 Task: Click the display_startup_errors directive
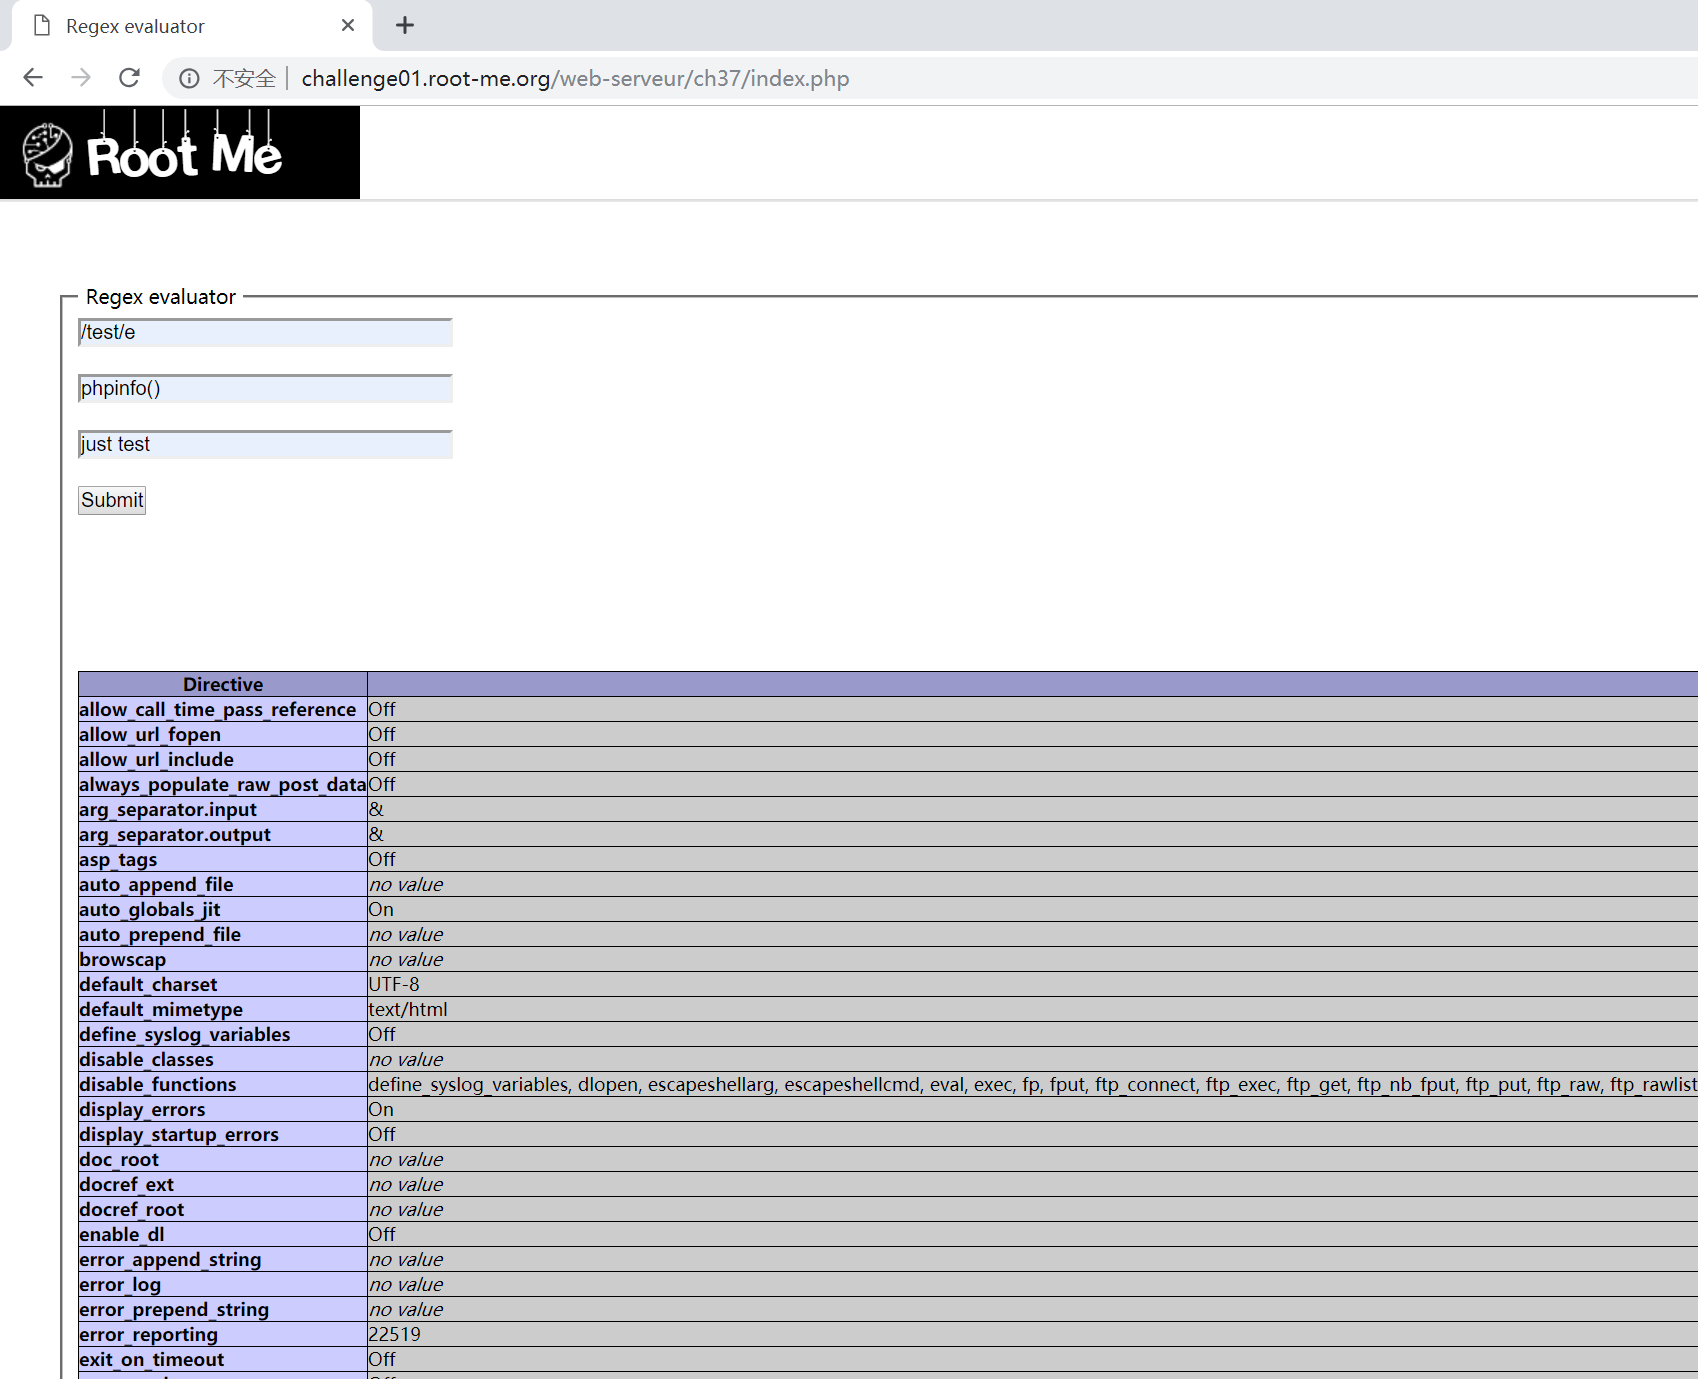179,1134
